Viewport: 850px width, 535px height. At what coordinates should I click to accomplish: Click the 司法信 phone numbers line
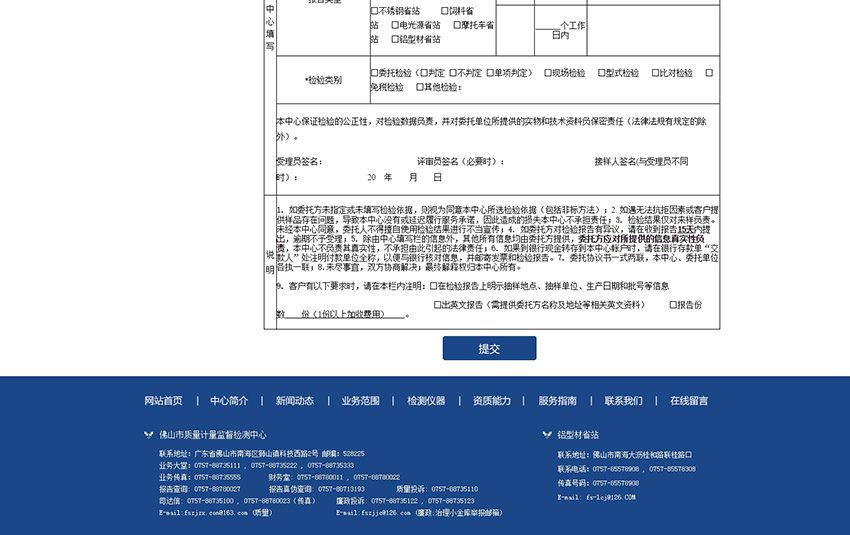pos(237,501)
